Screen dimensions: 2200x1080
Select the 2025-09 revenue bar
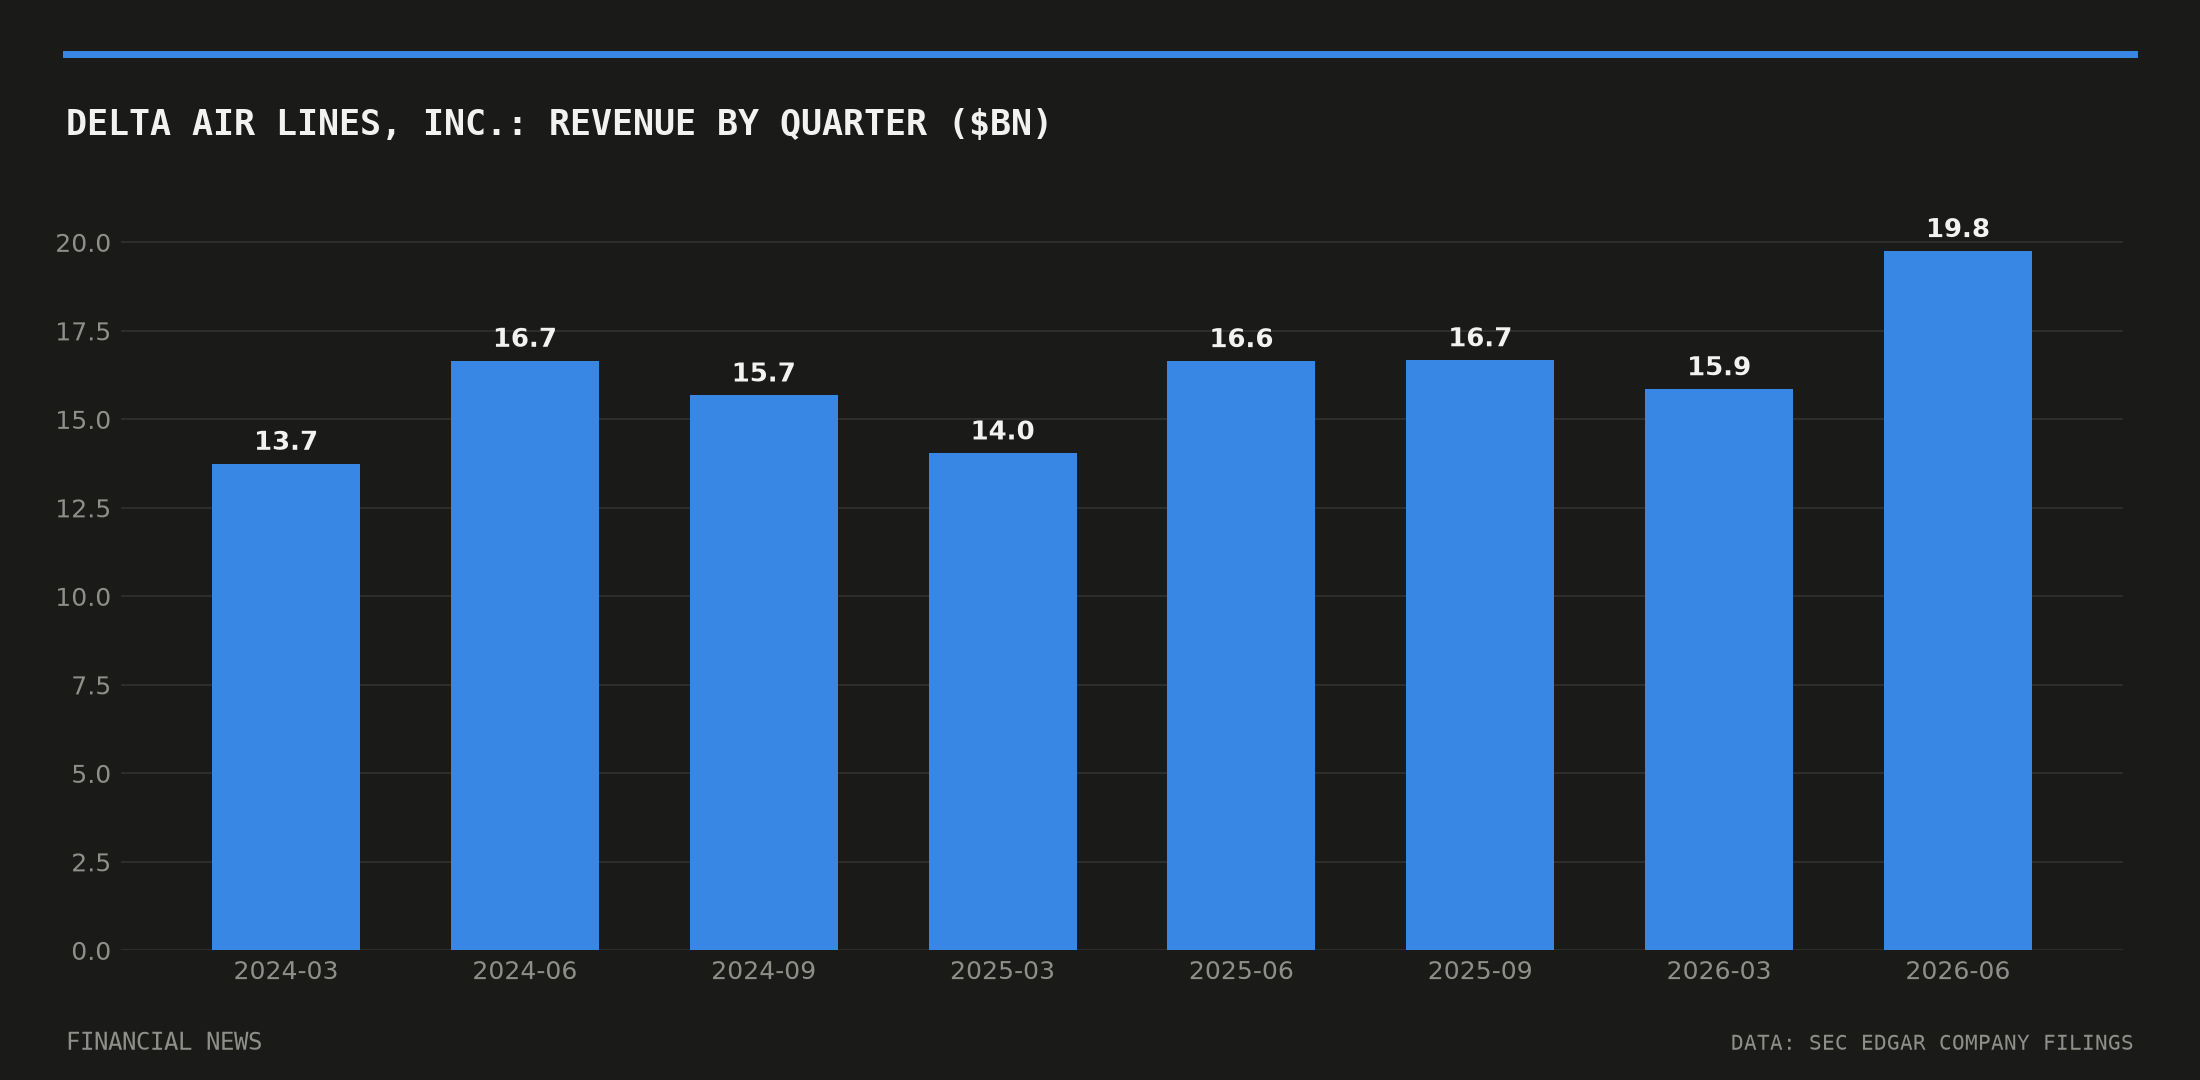coord(1480,655)
